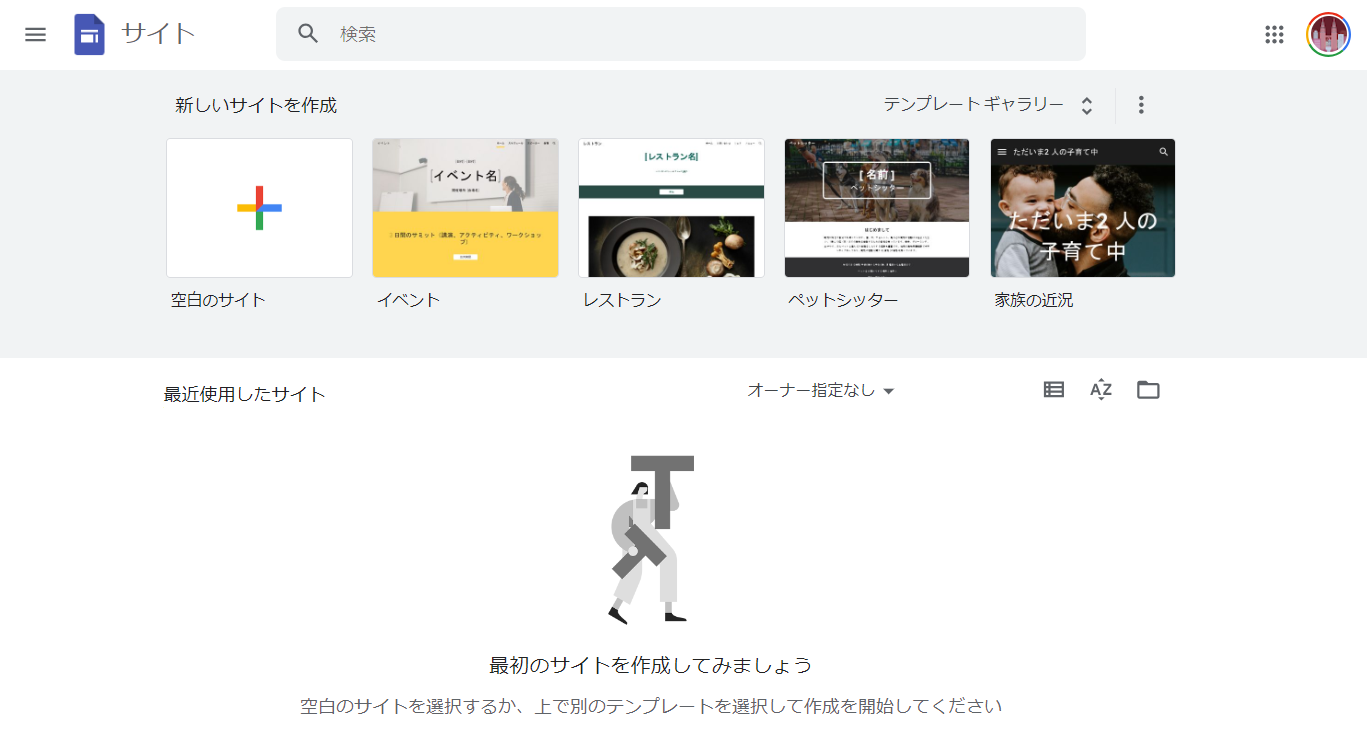Open the more options three-dot menu
Screen dimensions: 1369x745
tap(1141, 105)
